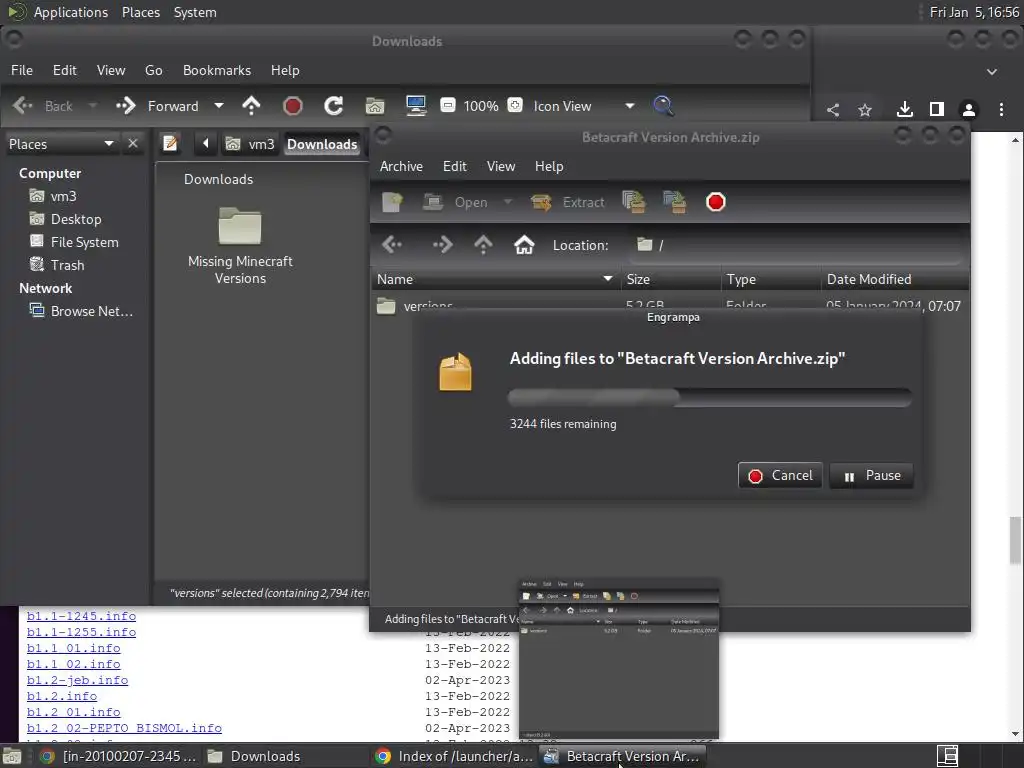Open the Computer icon in Downloads toolbar
Screen dimensions: 1024x768
click(x=416, y=106)
